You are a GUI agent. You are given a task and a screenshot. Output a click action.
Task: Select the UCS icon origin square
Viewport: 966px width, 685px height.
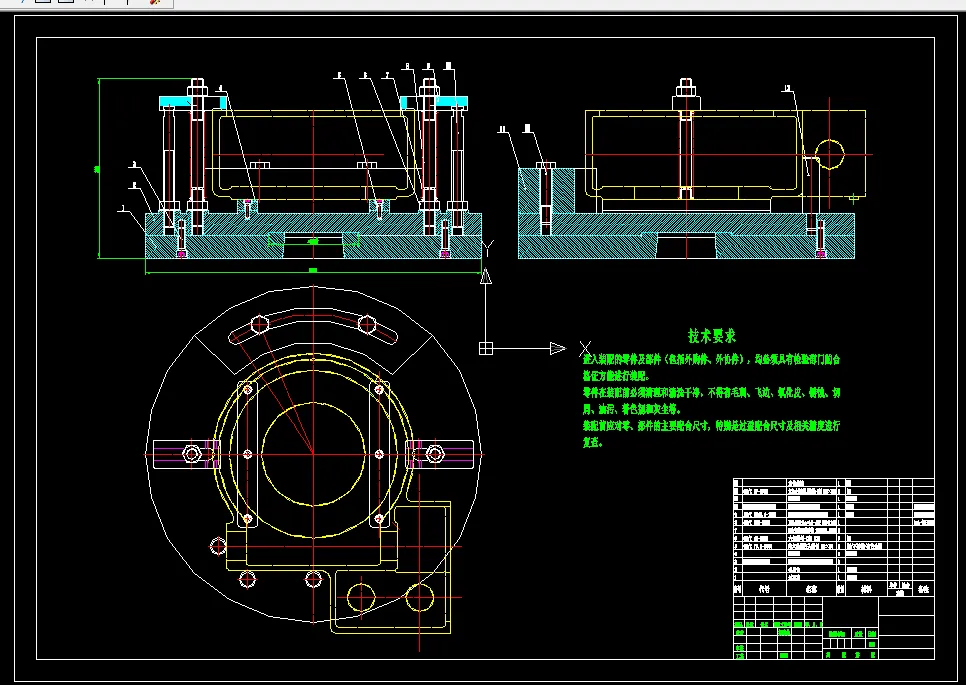(486, 349)
